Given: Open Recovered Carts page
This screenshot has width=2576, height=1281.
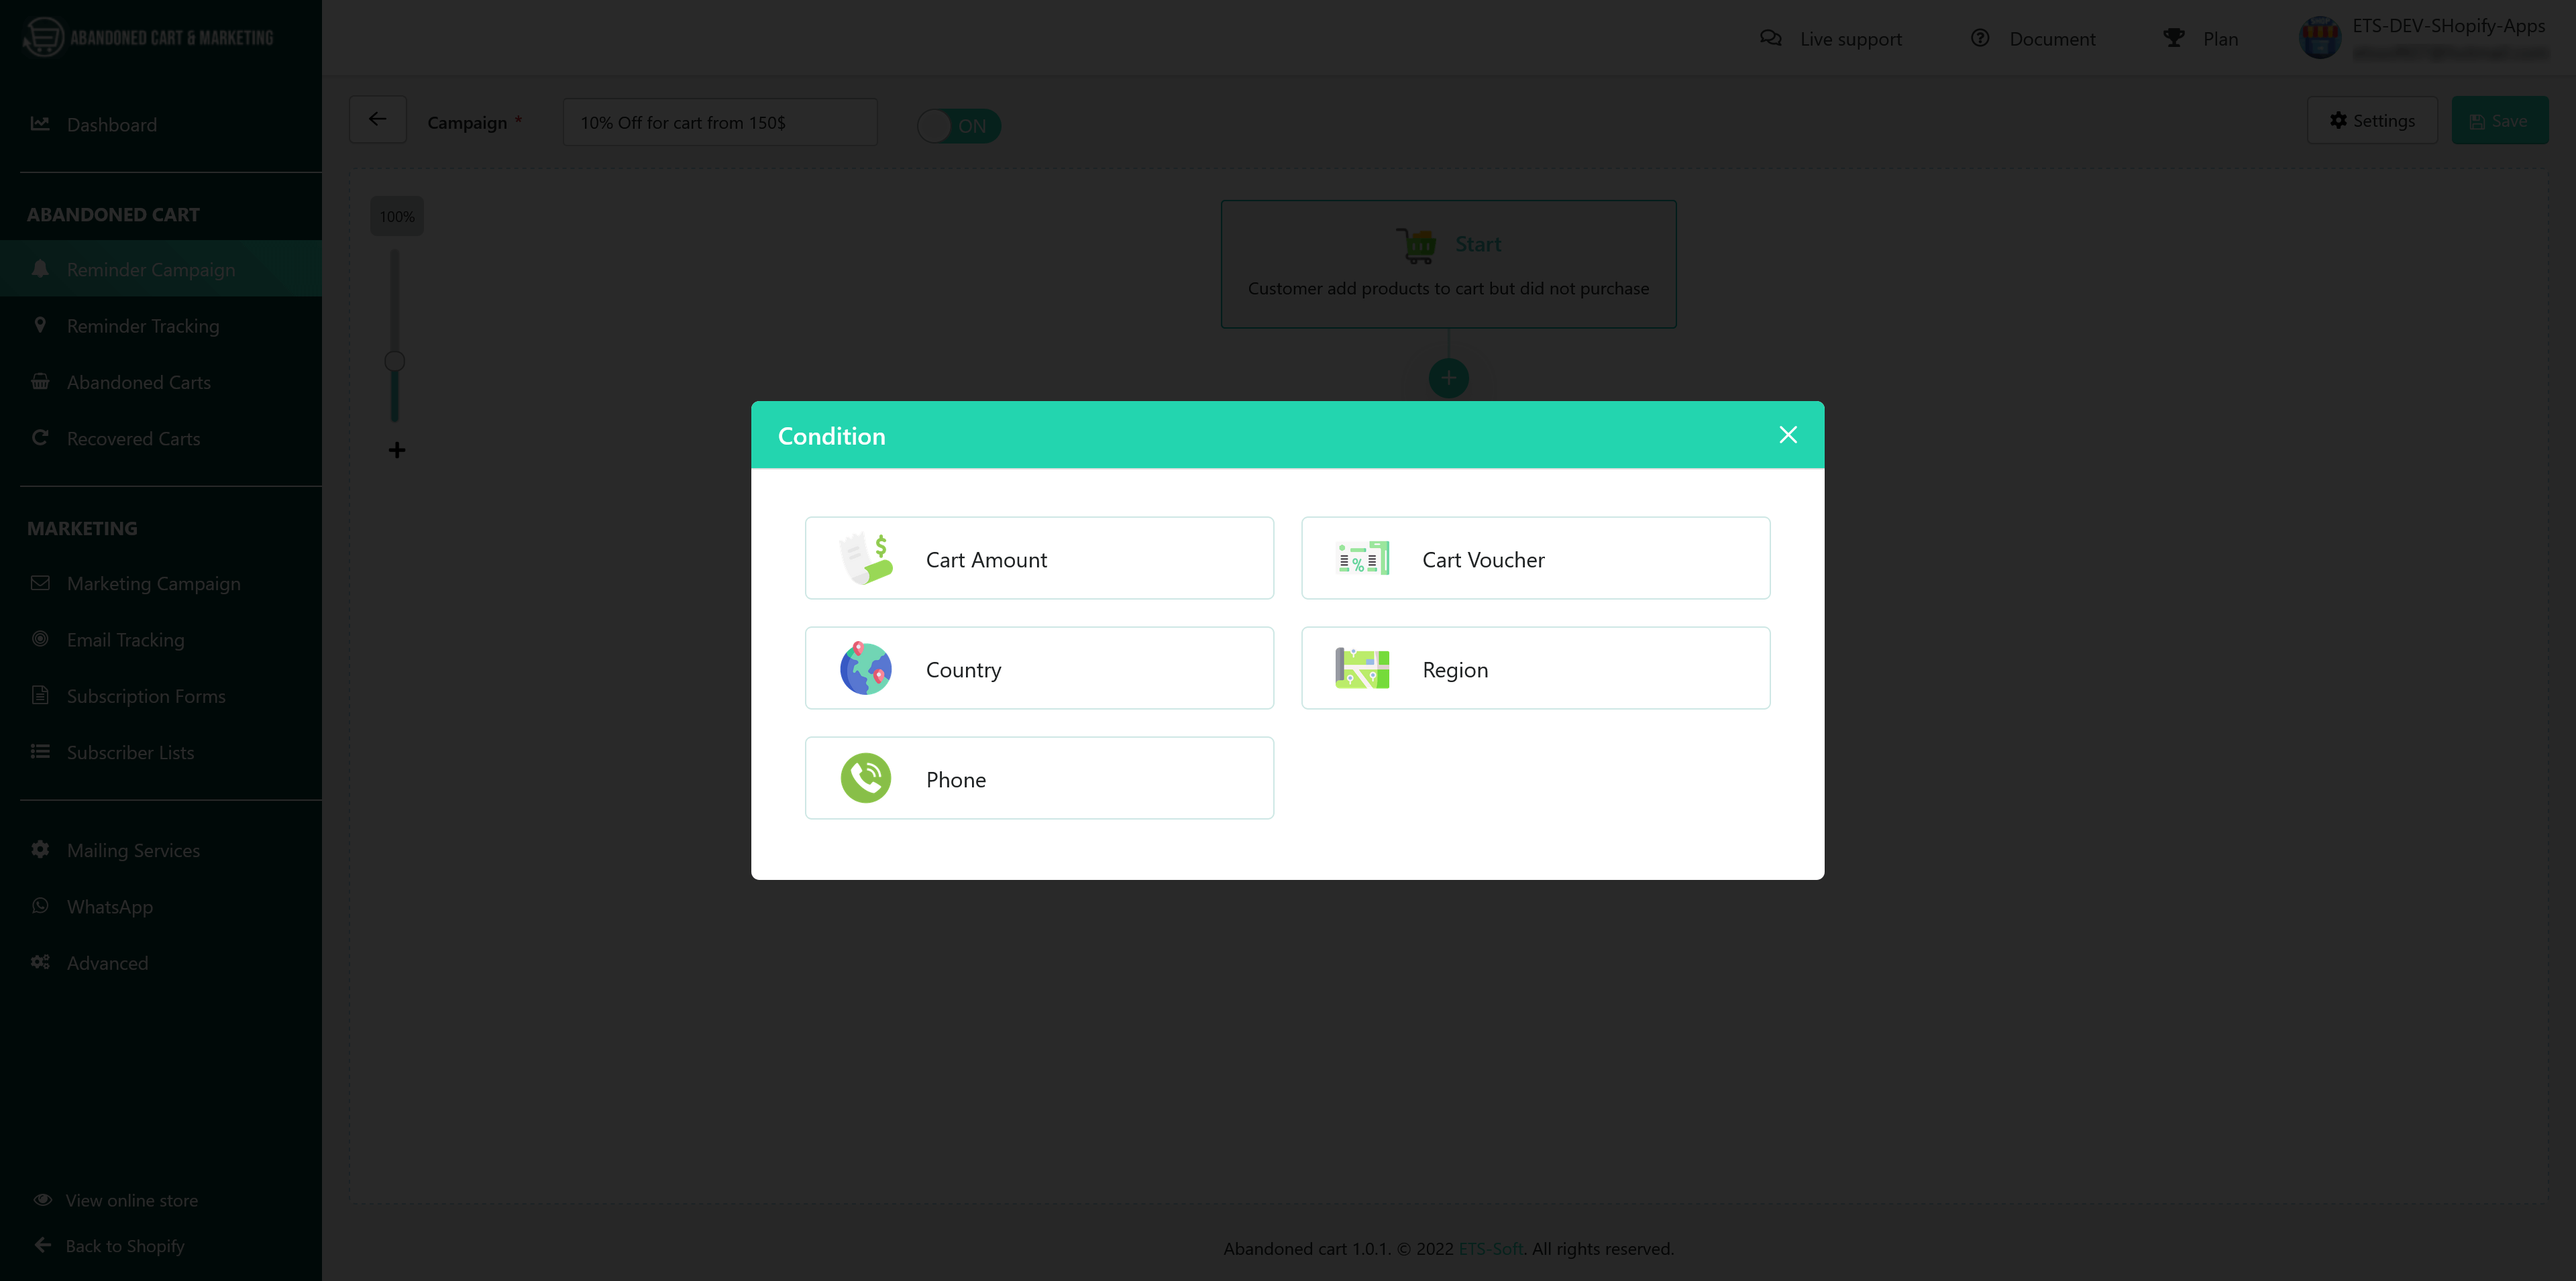Looking at the screenshot, I should click(161, 438).
